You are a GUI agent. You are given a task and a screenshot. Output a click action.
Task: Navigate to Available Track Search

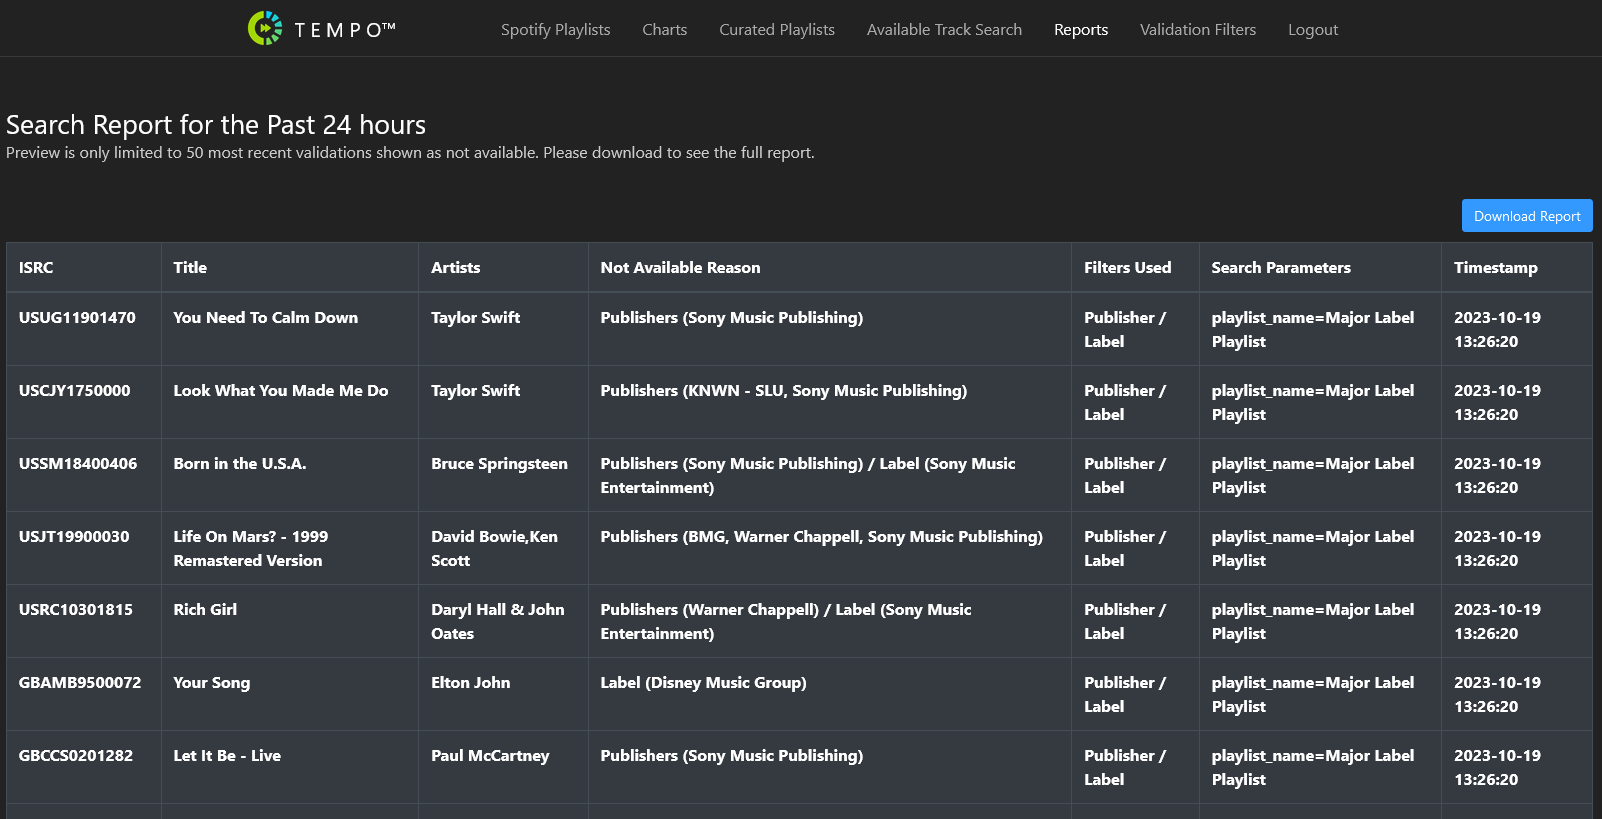tap(943, 30)
